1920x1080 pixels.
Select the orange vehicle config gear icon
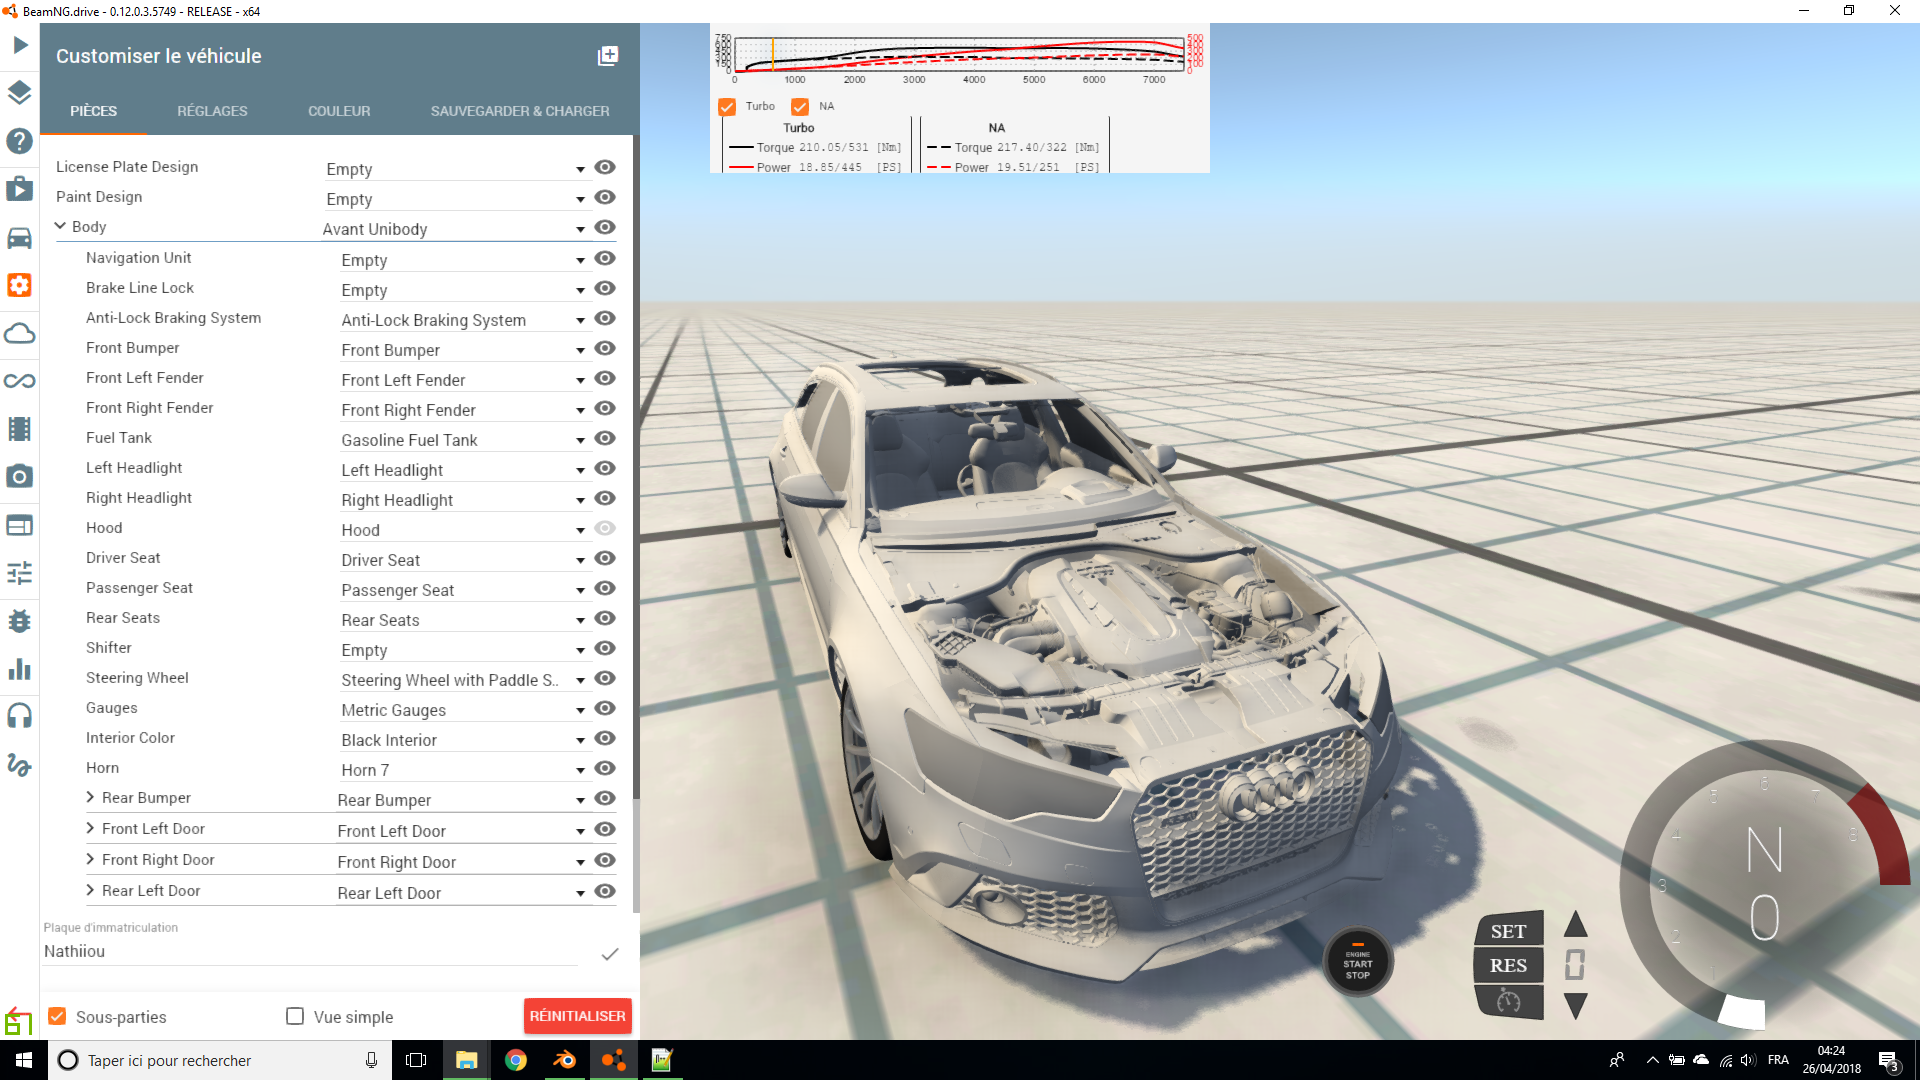pos(20,285)
